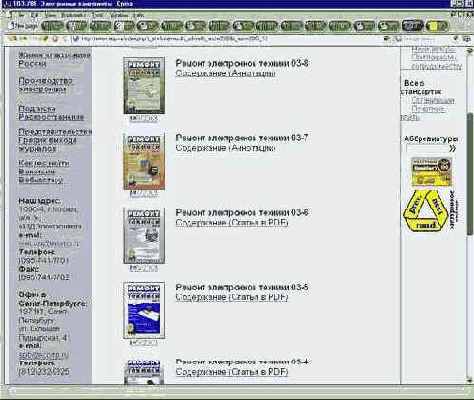
Task: Open the PDF articles link for issue 03-6
Action: [232, 222]
